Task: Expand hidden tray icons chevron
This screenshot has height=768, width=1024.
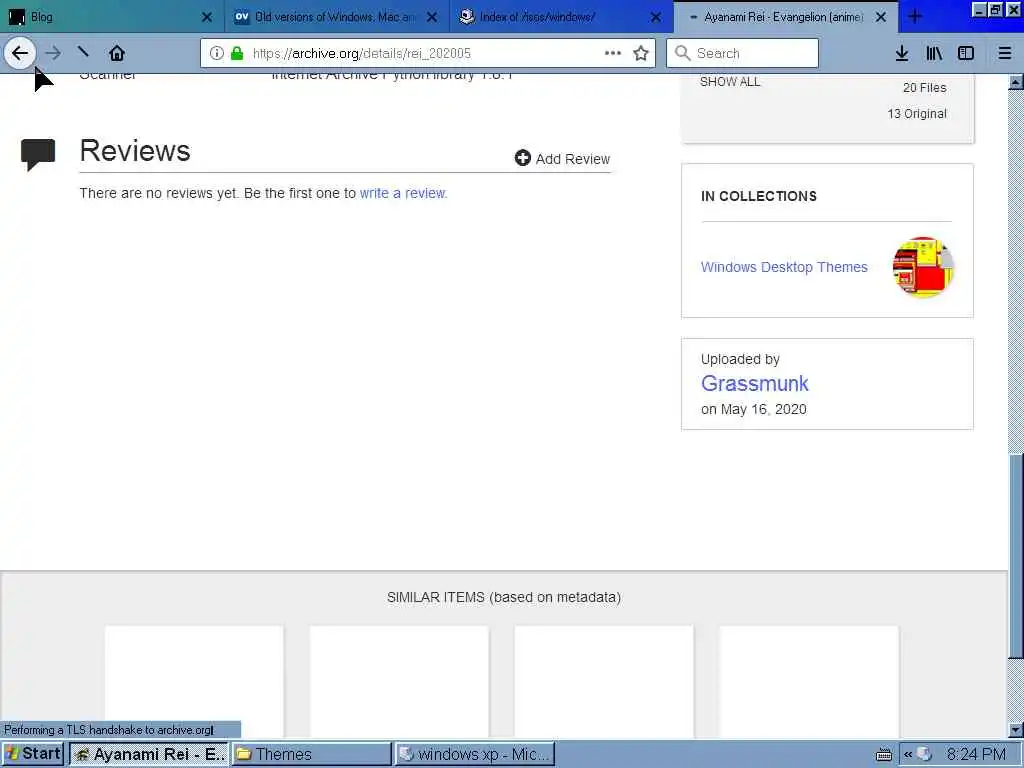Action: pyautogui.click(x=908, y=754)
